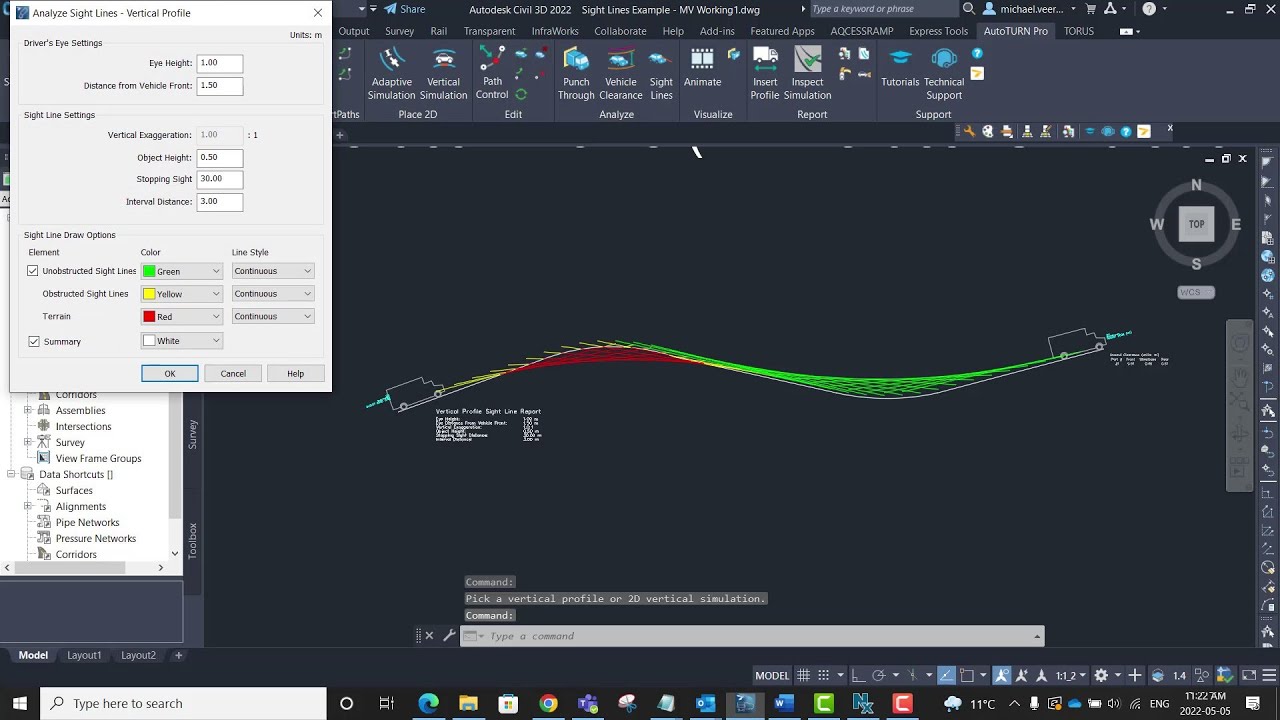Click the command line customize wrench icon
Image resolution: width=1280 pixels, height=720 pixels.
[449, 635]
